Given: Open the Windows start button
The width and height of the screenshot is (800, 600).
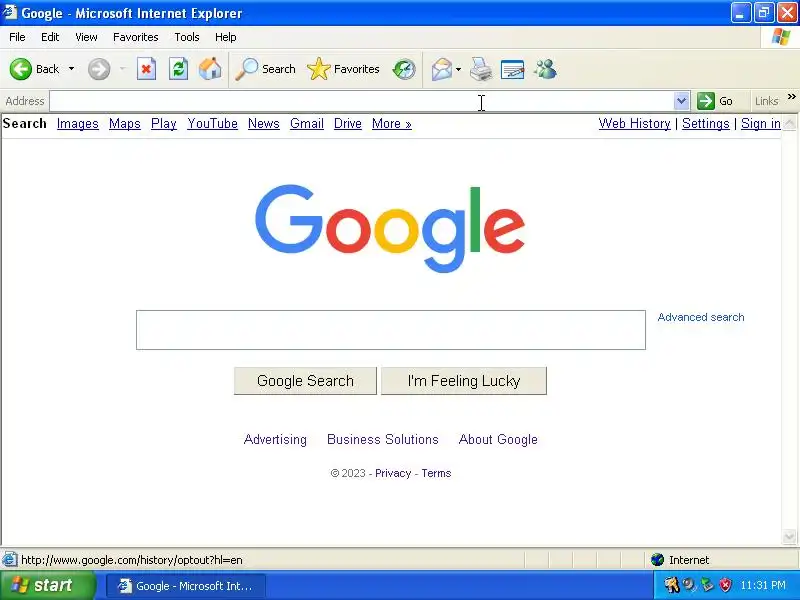Looking at the screenshot, I should pos(48,585).
